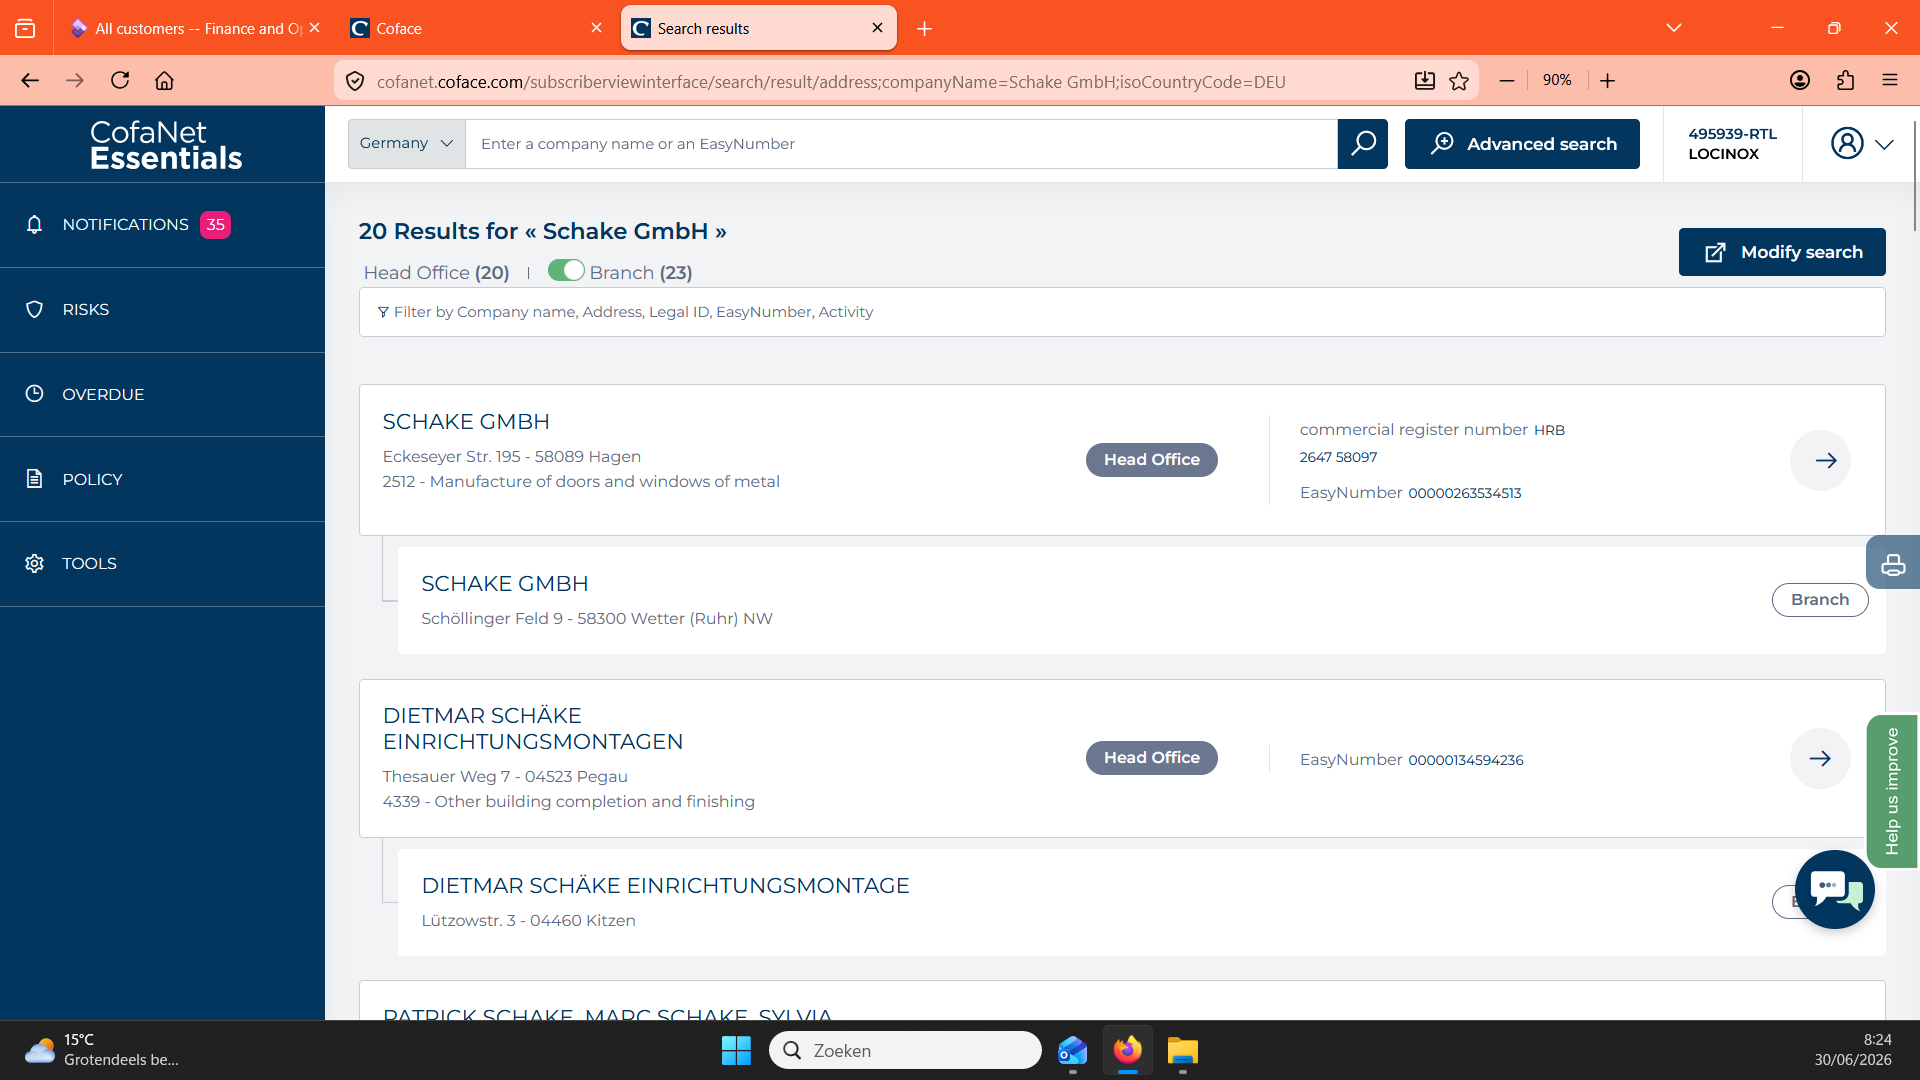Click the Head Office badge for Hagen
The height and width of the screenshot is (1080, 1920).
tap(1152, 460)
